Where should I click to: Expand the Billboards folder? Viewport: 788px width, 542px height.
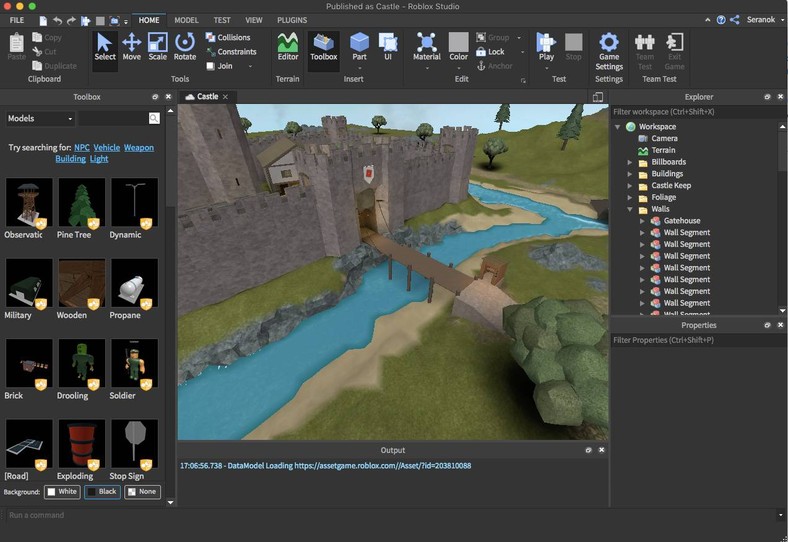630,162
